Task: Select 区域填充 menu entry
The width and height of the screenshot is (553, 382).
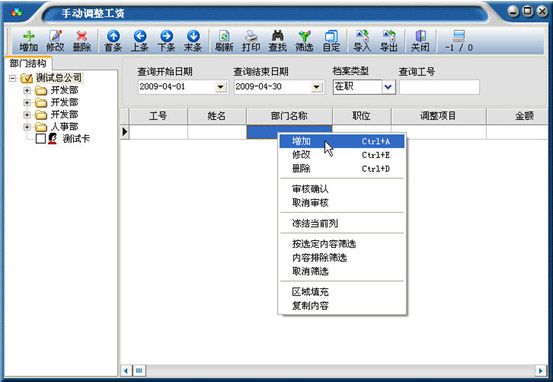Action: (342, 292)
